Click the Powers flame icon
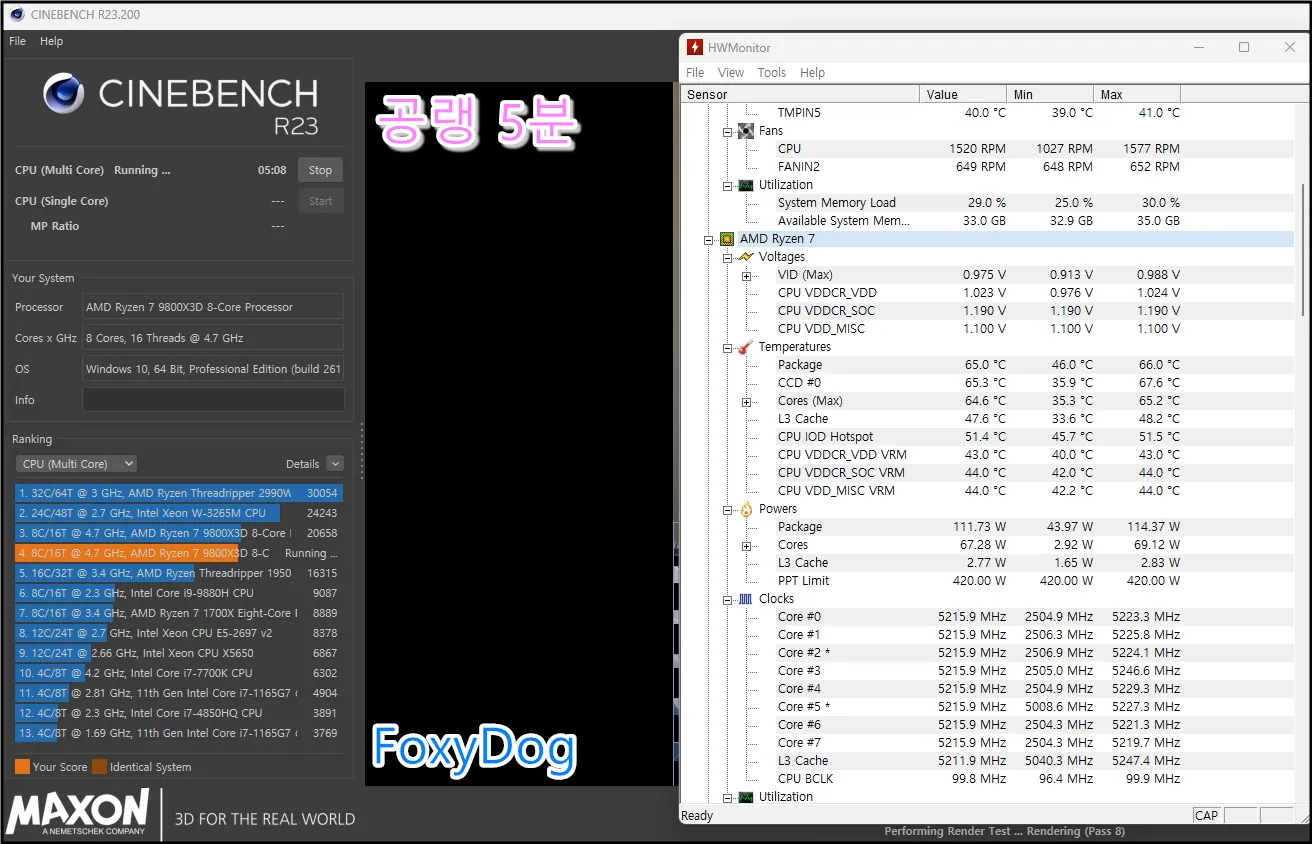The image size is (1312, 844). click(x=745, y=509)
